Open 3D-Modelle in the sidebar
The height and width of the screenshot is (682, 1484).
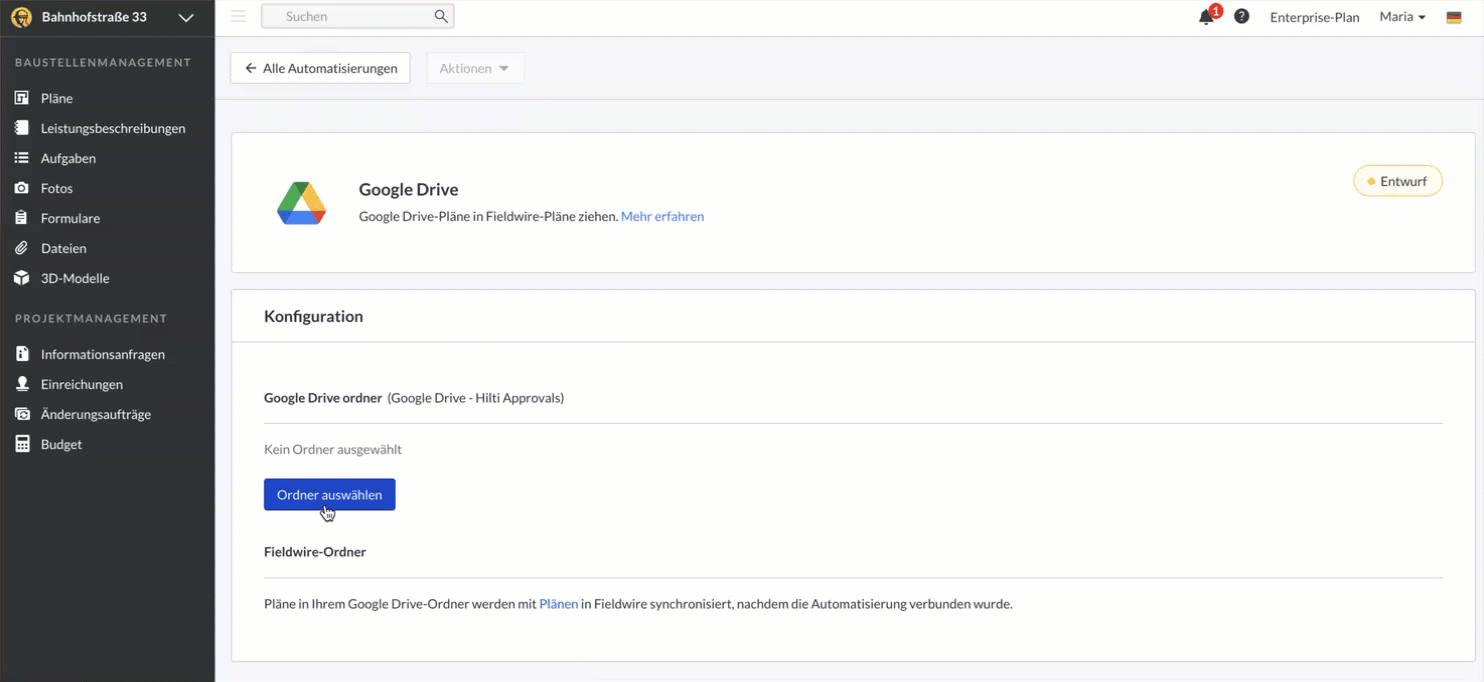click(75, 278)
